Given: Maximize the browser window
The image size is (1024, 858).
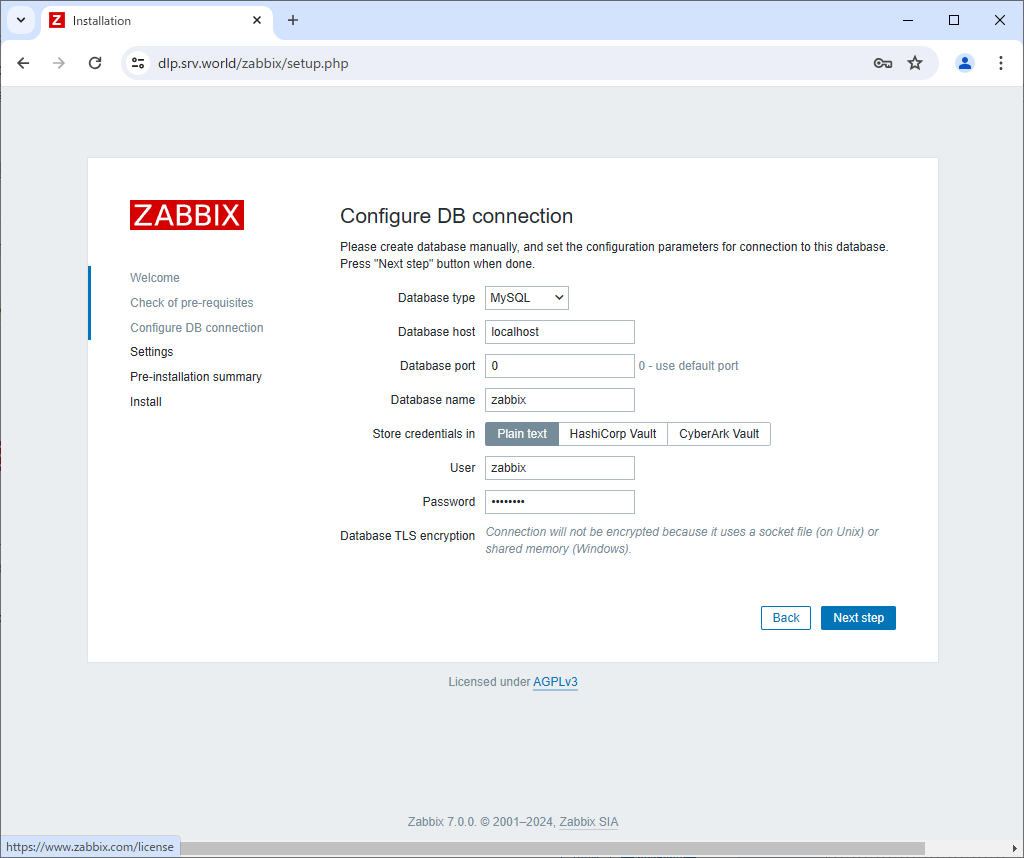Looking at the screenshot, I should tap(953, 20).
